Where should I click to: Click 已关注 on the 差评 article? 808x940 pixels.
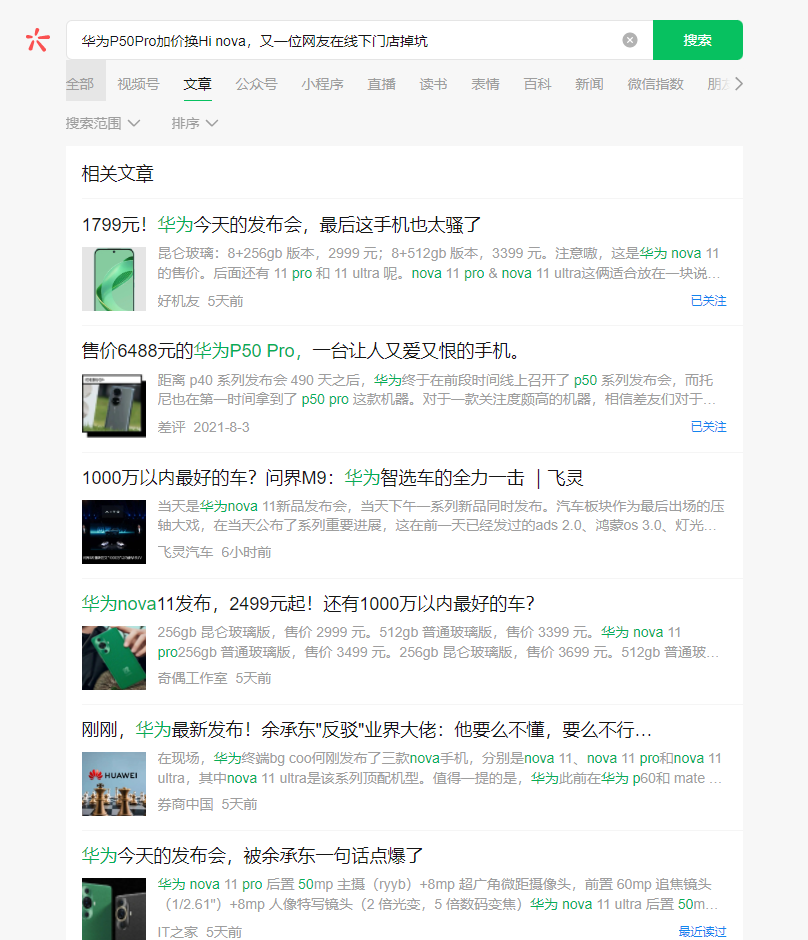point(708,427)
